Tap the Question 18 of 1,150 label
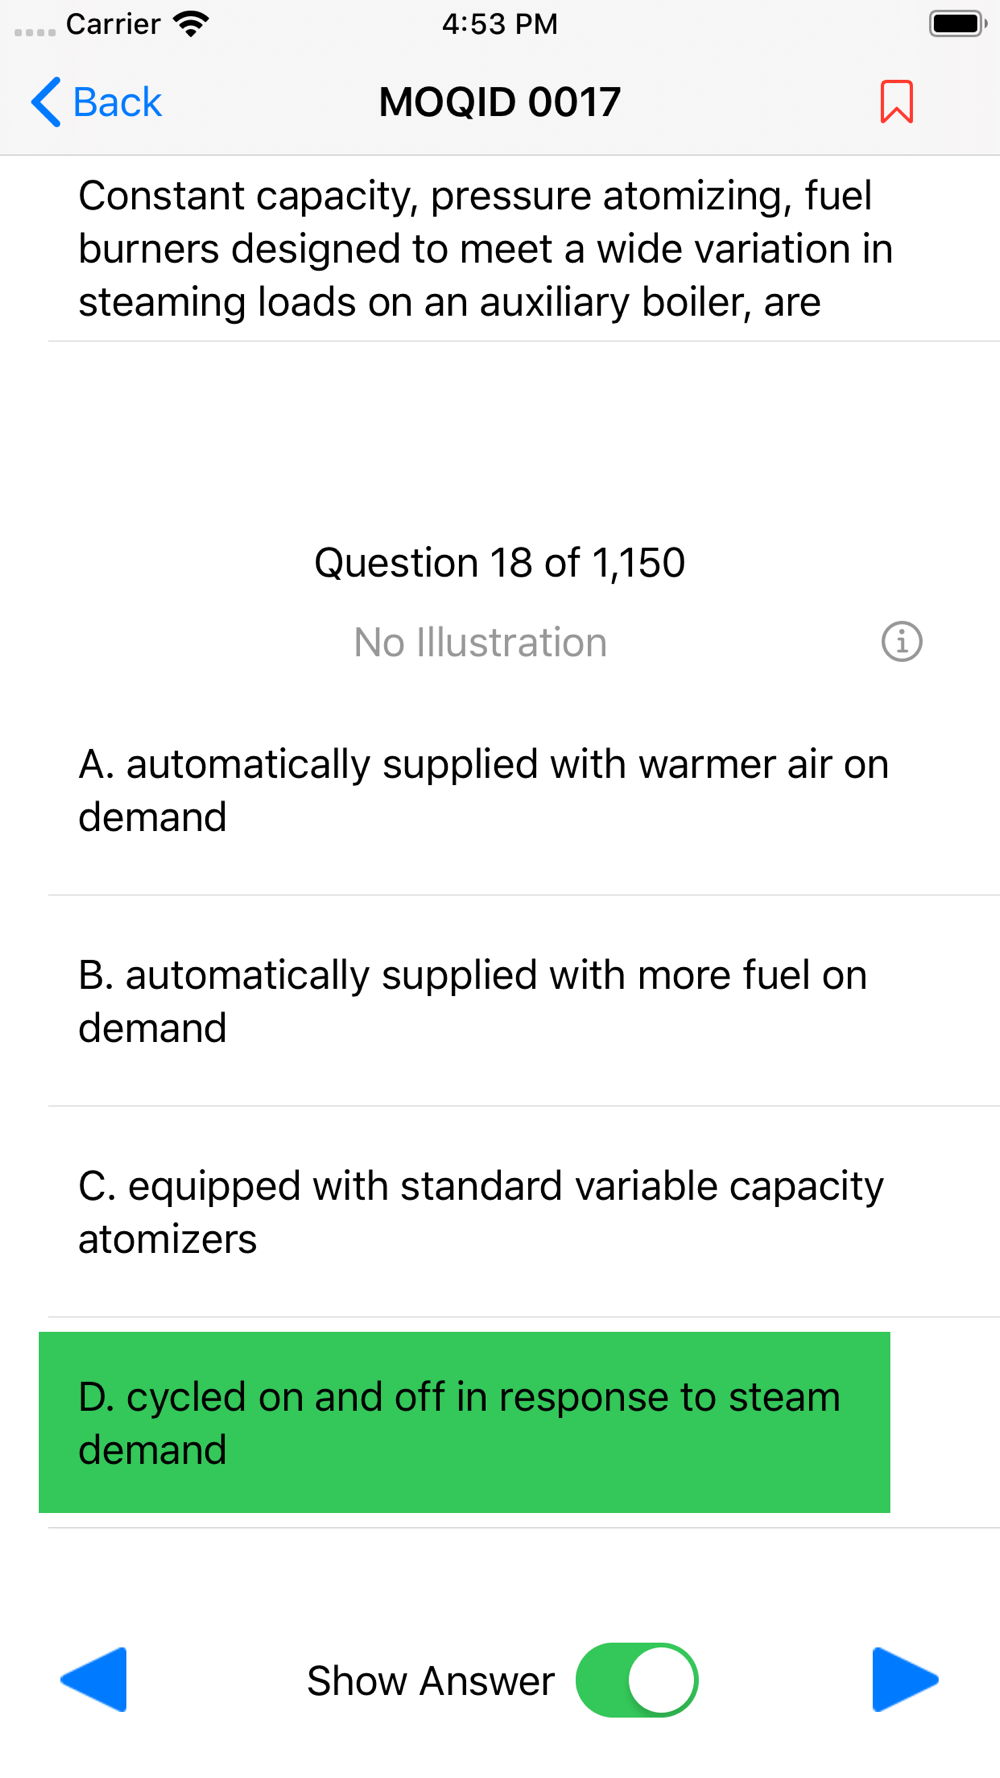 coord(500,563)
